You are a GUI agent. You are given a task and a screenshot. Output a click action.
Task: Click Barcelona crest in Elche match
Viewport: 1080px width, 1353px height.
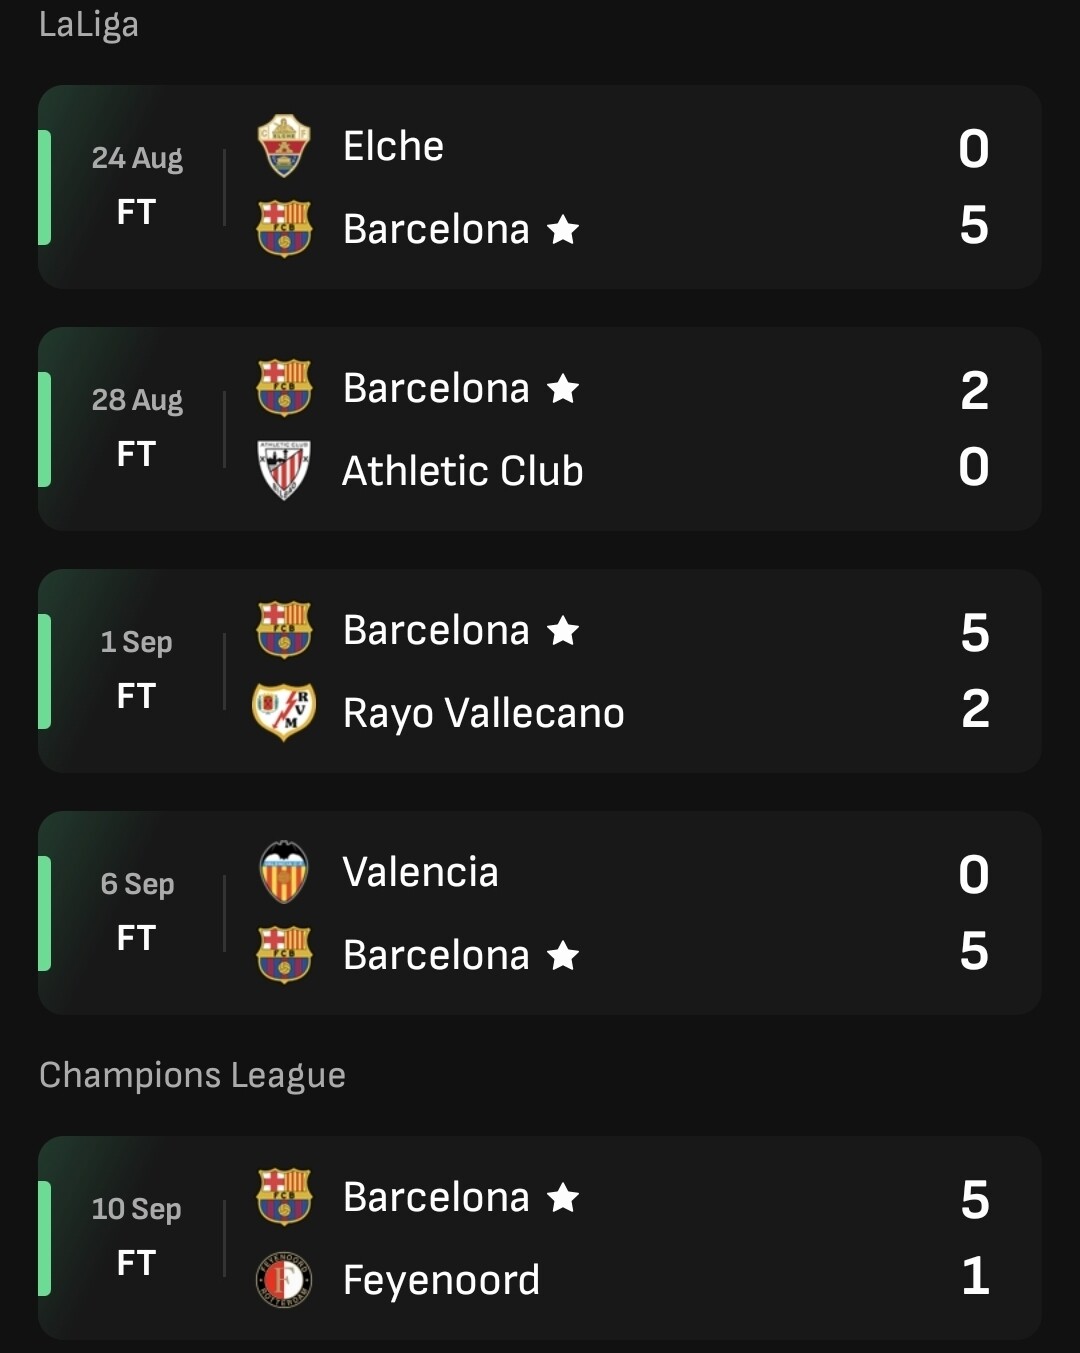coord(284,229)
